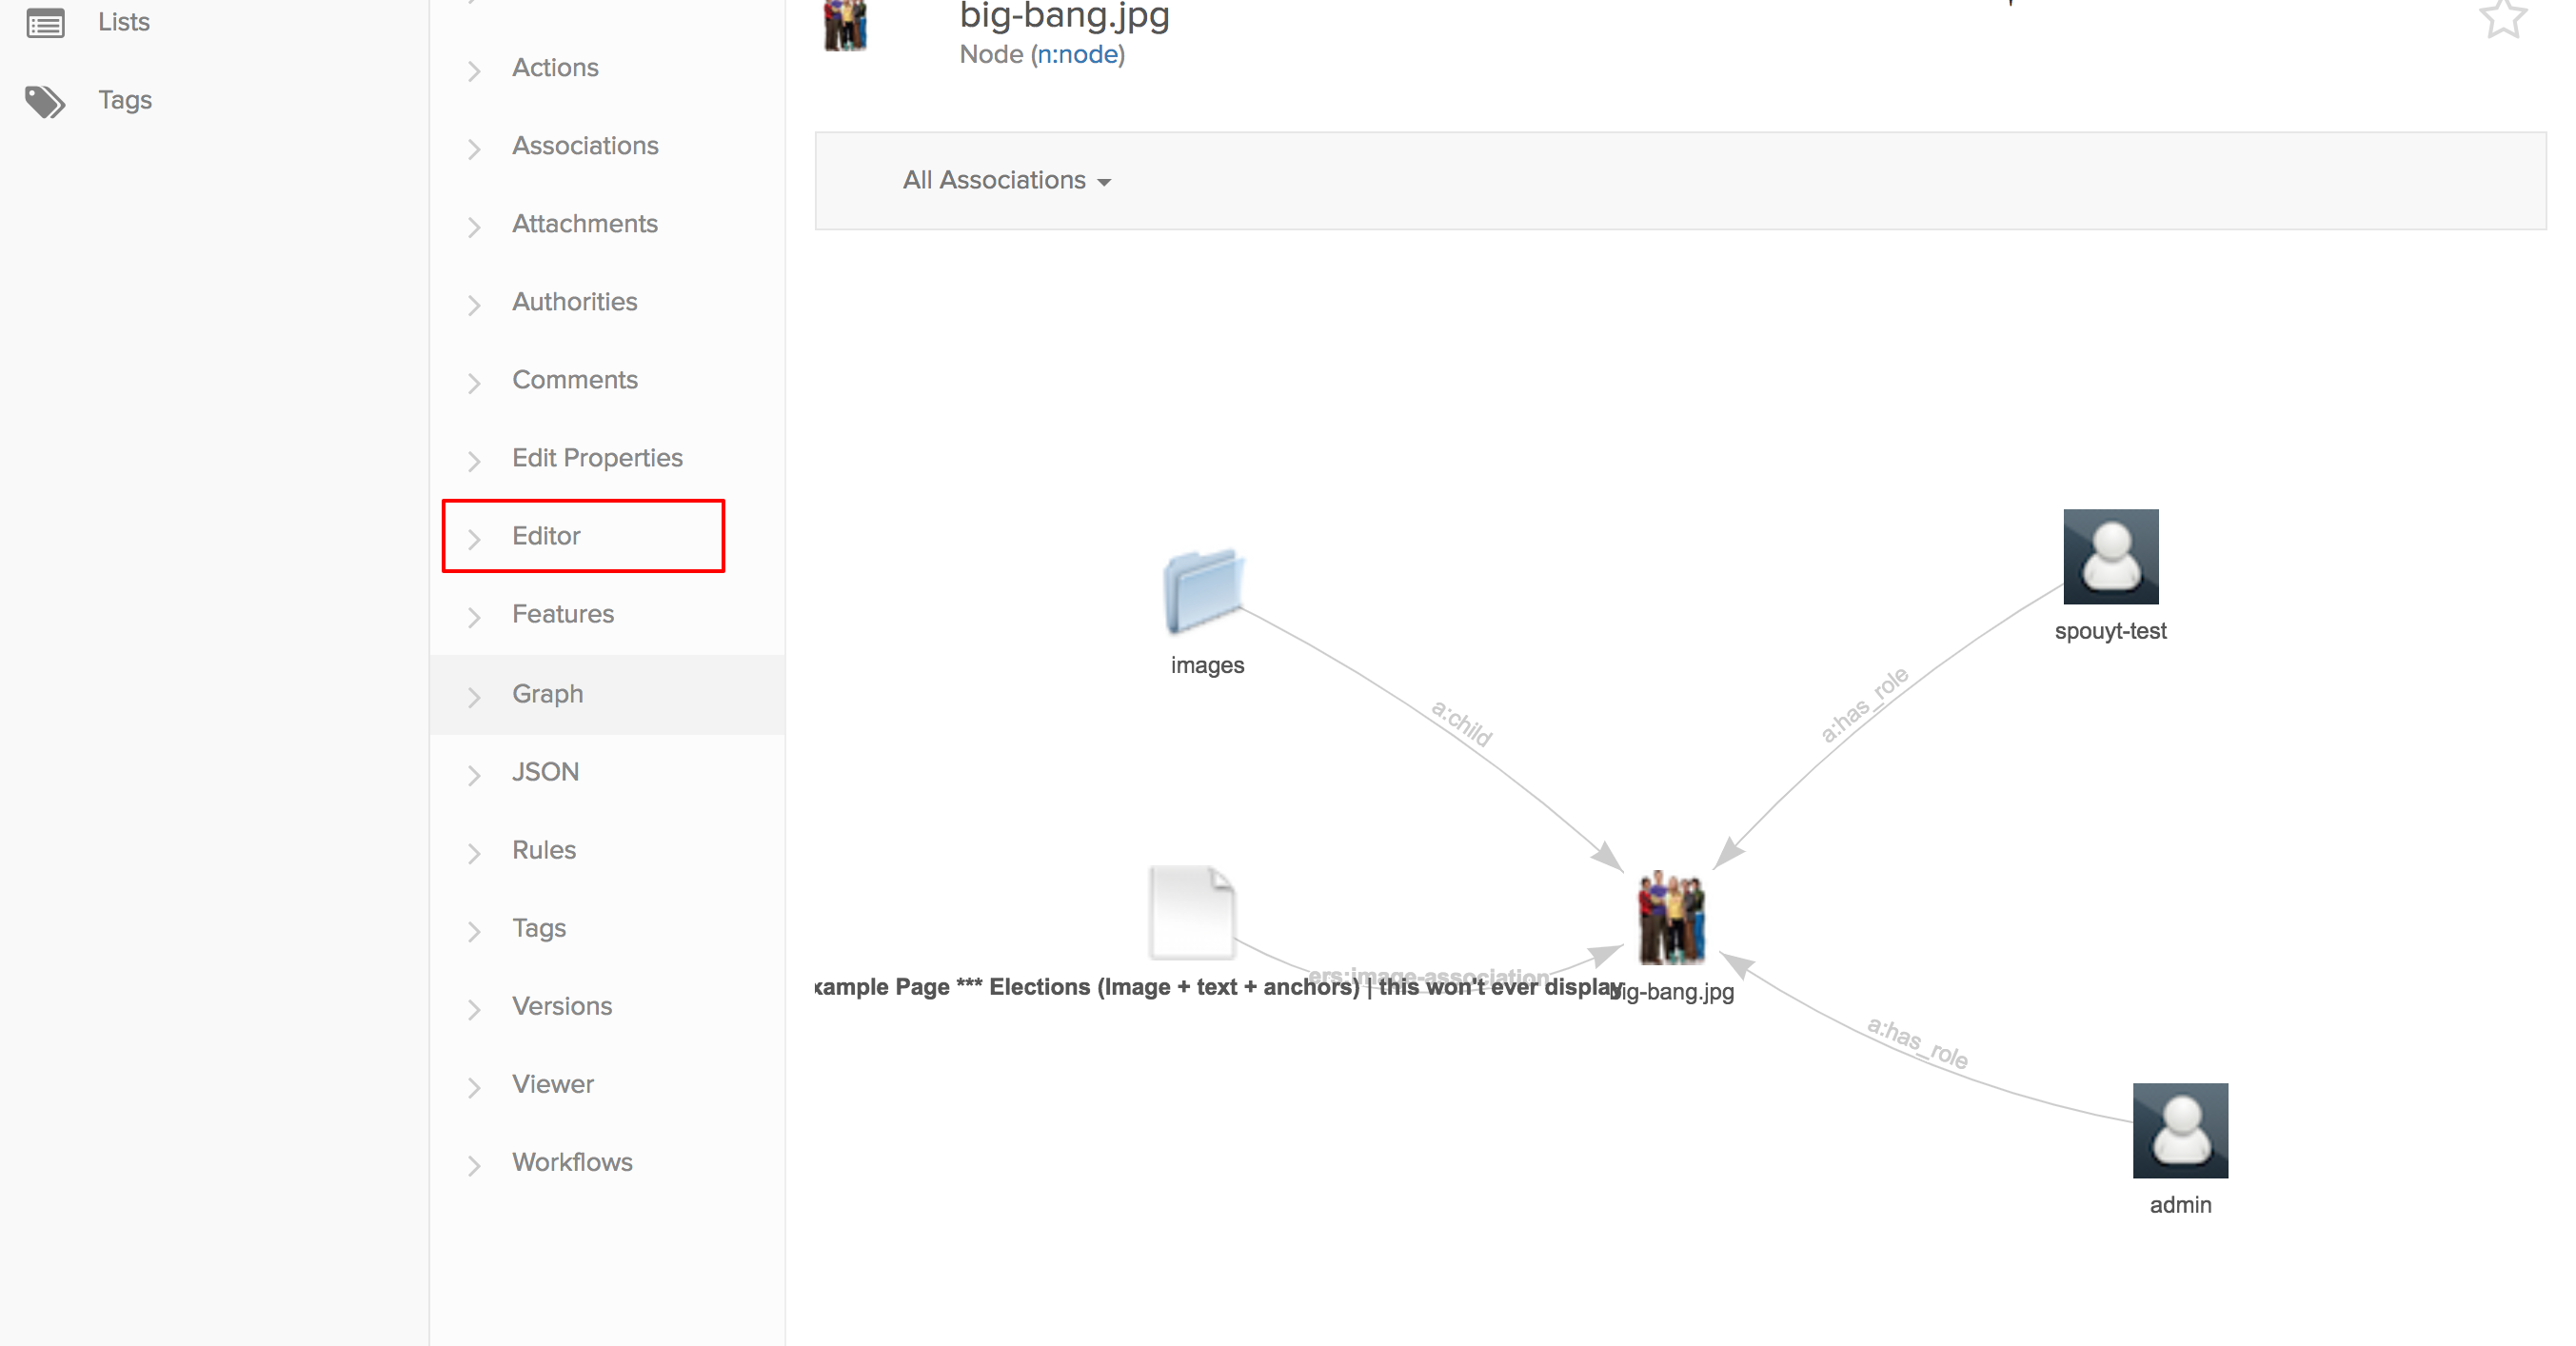Viewport: 2576px width, 1346px height.
Task: Expand the Features chevron
Action: coord(475,617)
